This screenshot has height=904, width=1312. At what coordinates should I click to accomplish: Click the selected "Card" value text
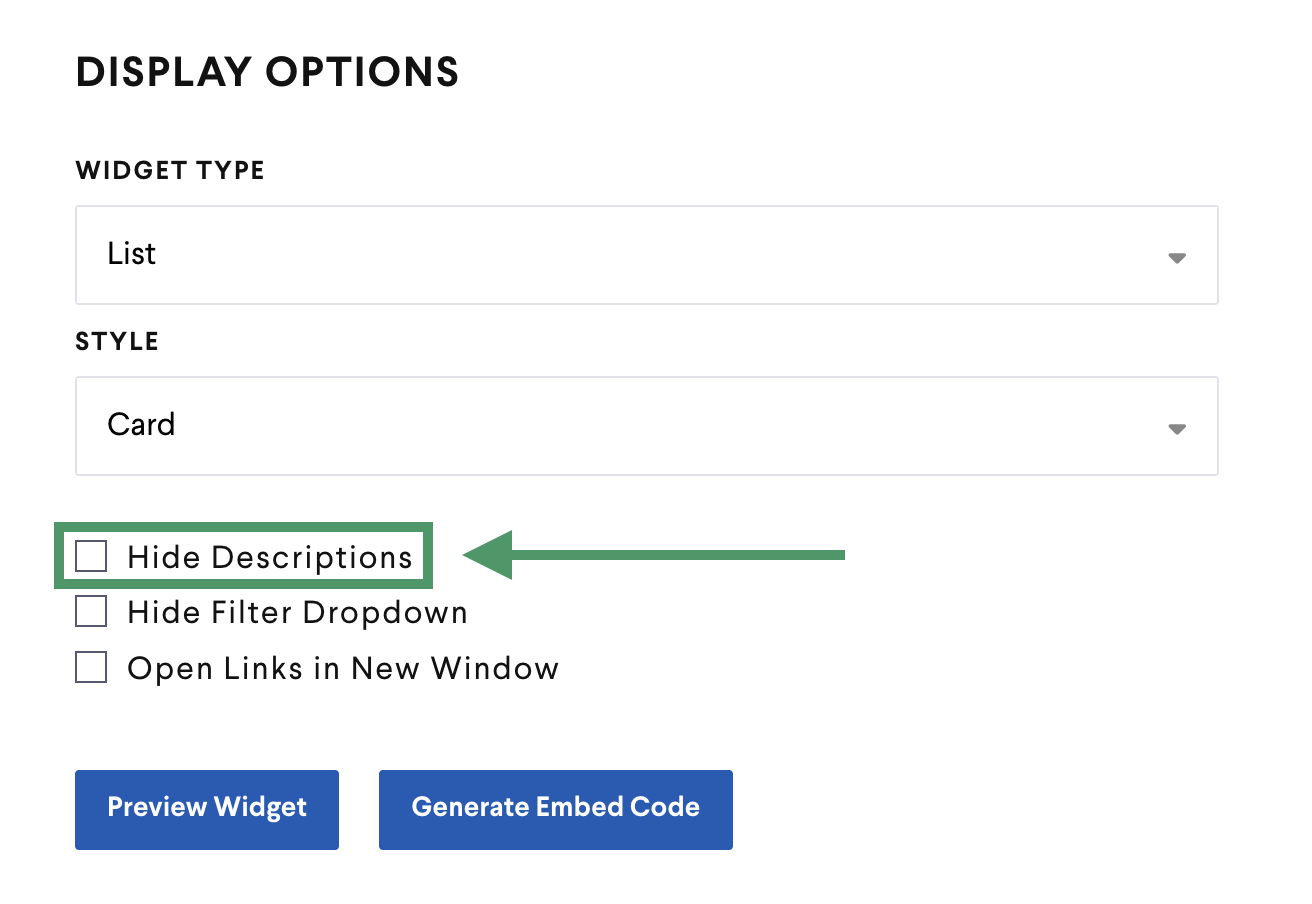tap(141, 425)
